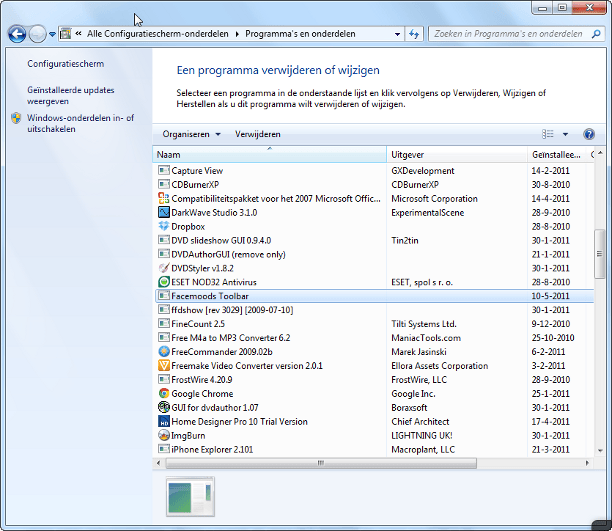Click the horizontal scrollbar thumb
Viewport: 612px width, 531px height.
point(321,463)
